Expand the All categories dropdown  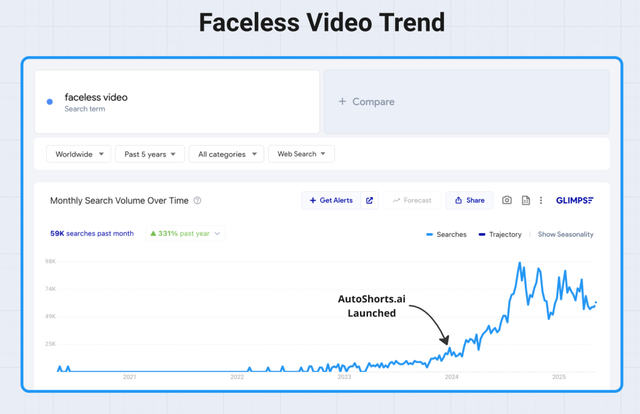point(227,154)
